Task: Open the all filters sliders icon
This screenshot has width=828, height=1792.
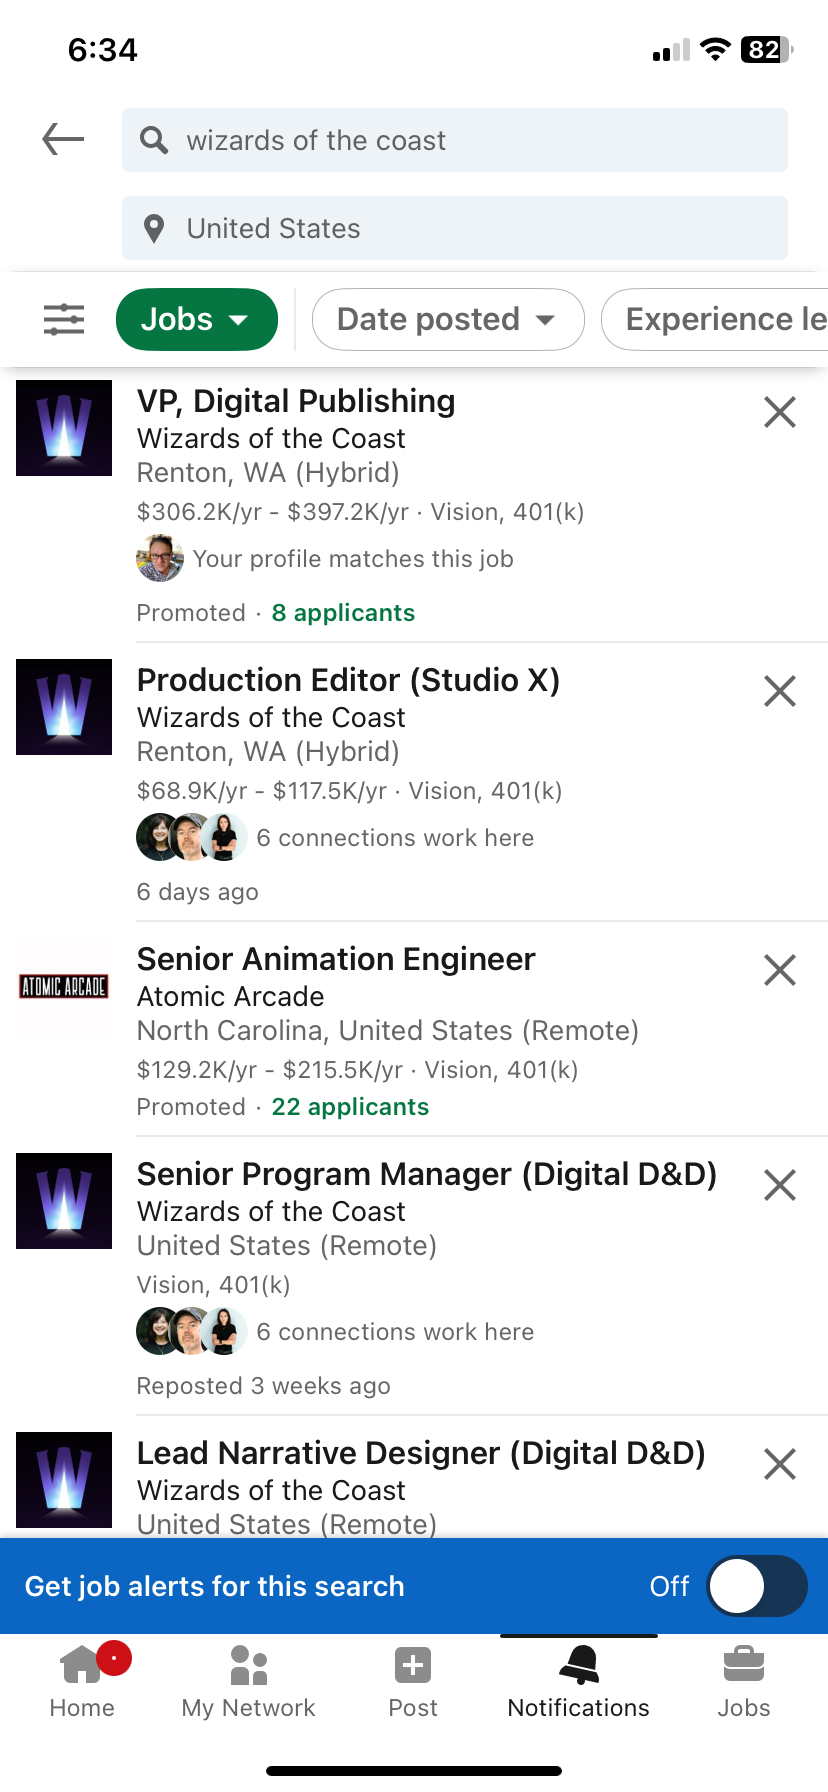Action: tap(64, 320)
